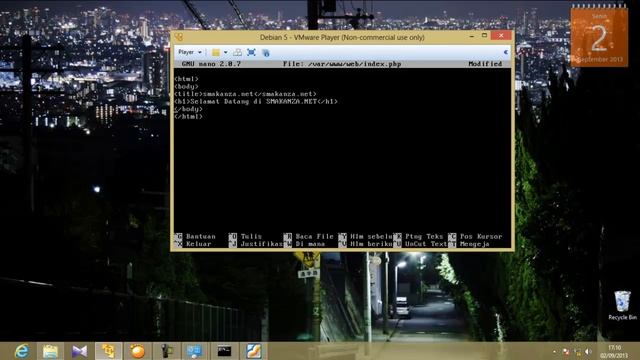Open the paint-style app taskbar icon
The height and width of the screenshot is (360, 640).
[253, 351]
